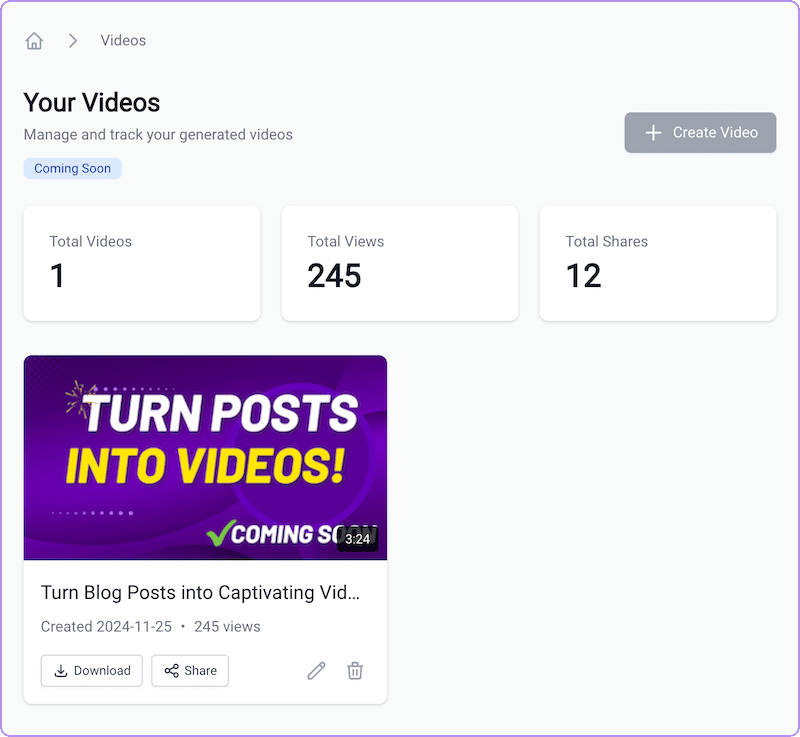Open the Turn Blog Posts video title
Viewport: 800px width, 737px height.
(200, 593)
